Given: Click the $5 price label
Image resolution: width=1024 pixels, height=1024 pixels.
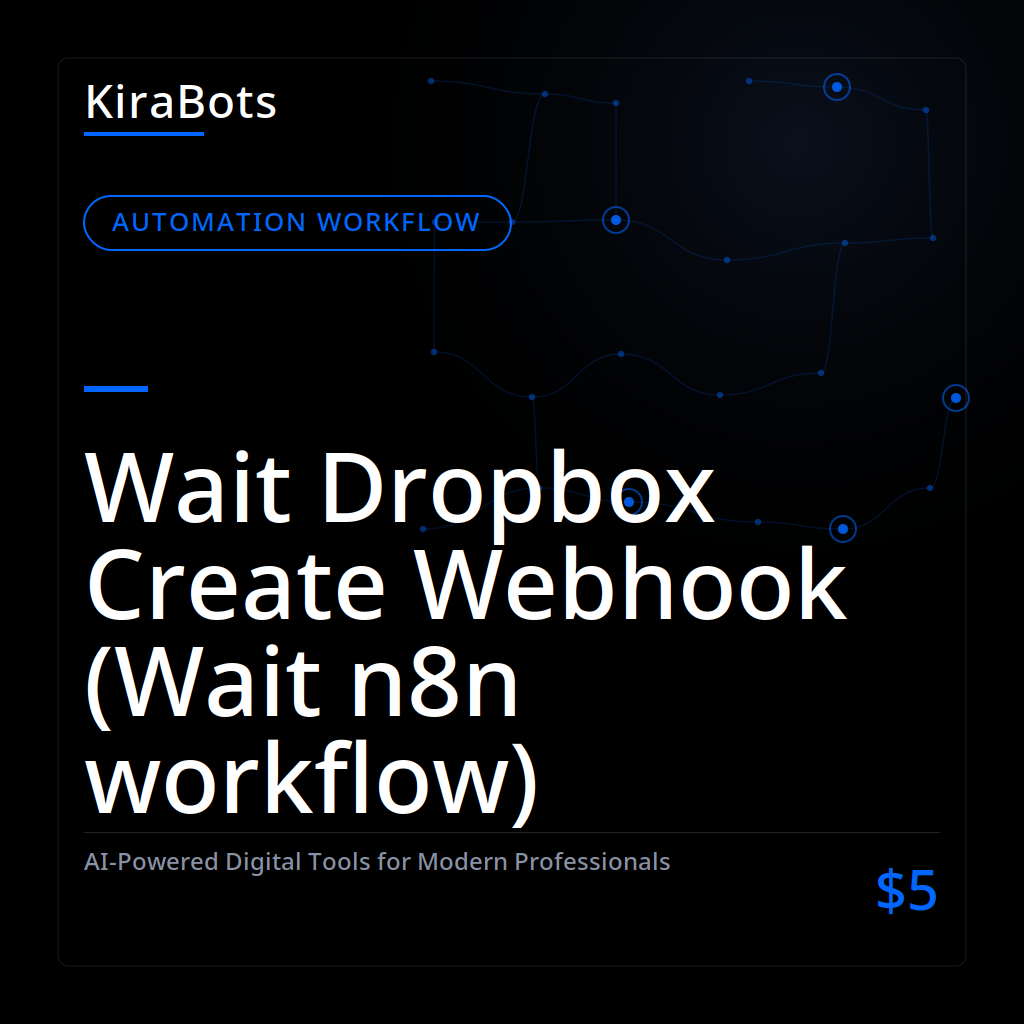Looking at the screenshot, I should [906, 889].
